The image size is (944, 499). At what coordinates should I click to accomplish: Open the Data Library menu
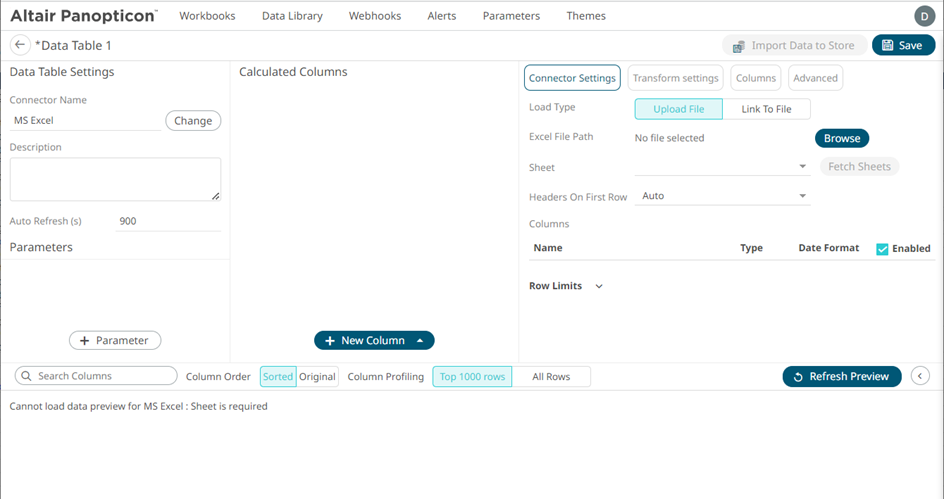coord(292,16)
